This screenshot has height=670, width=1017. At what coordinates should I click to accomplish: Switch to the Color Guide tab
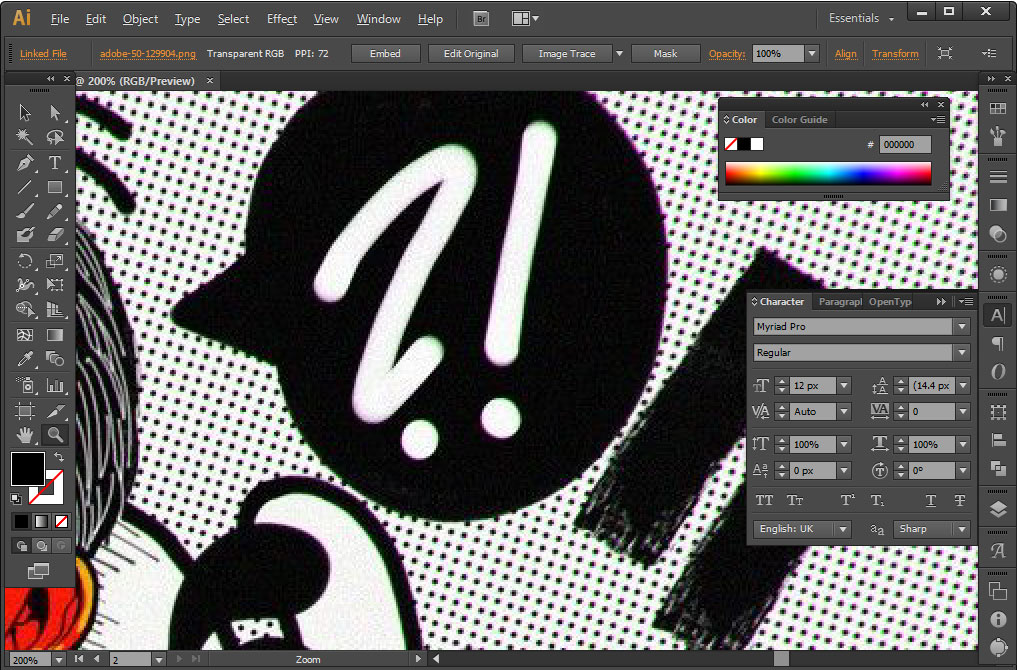[x=799, y=120]
